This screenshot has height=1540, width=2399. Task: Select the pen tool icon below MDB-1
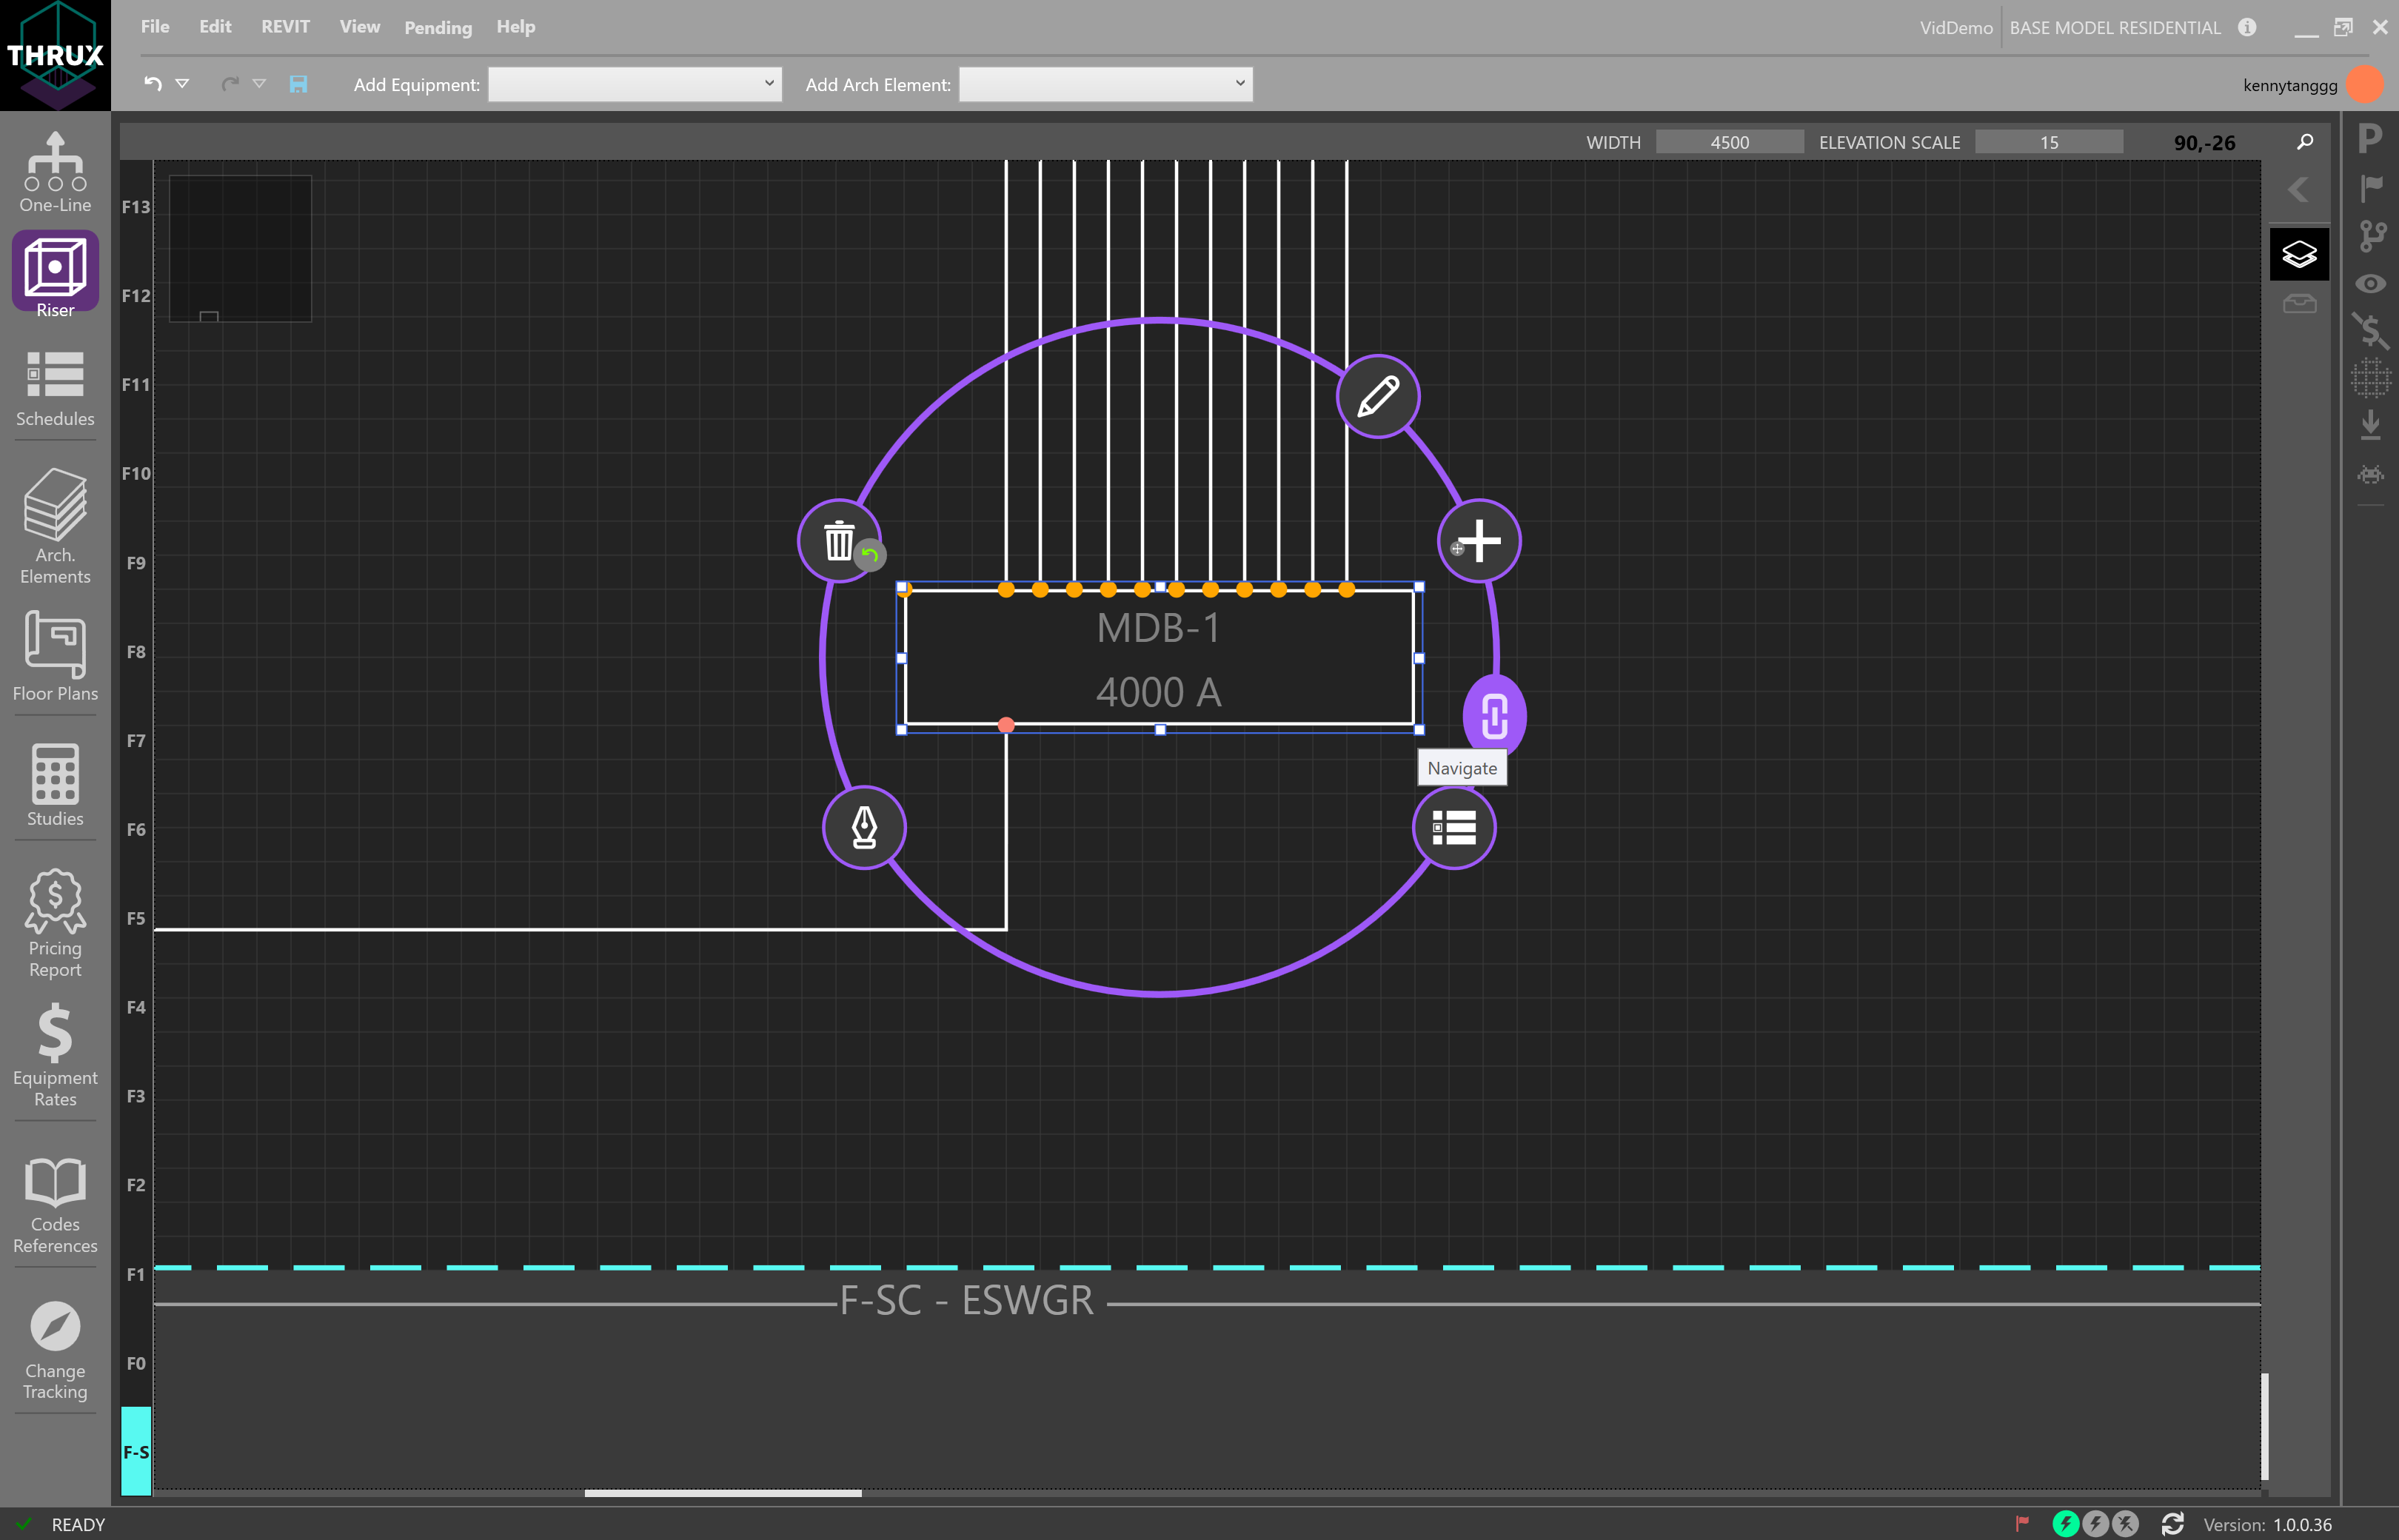[864, 827]
